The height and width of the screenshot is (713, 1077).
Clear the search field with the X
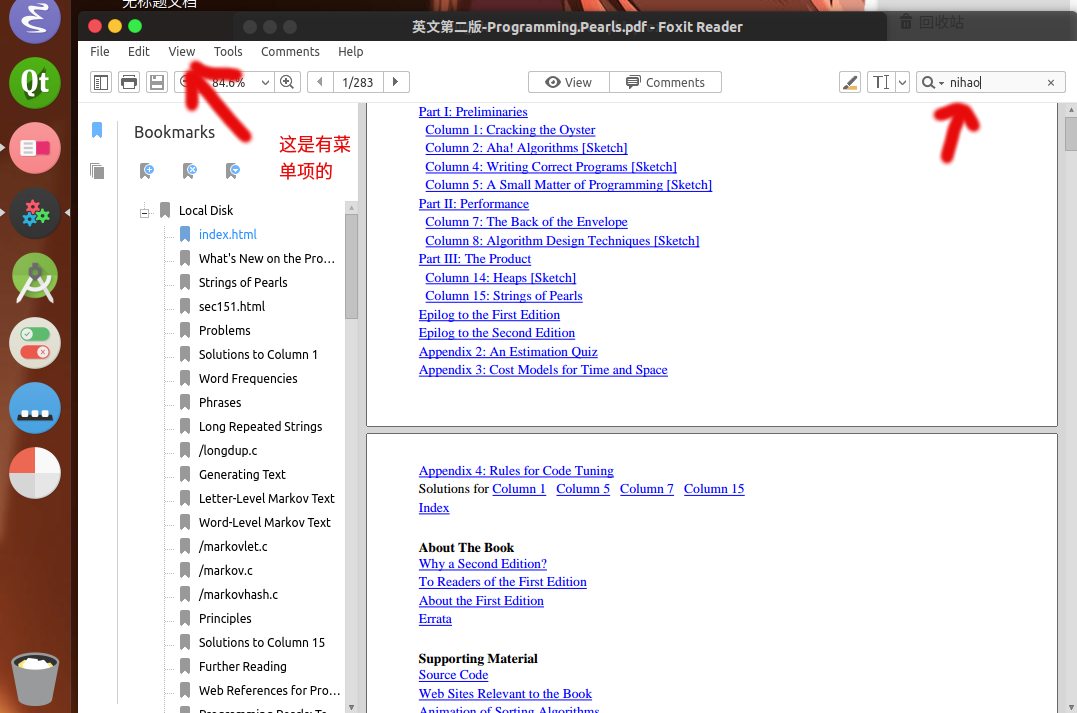tap(1051, 82)
